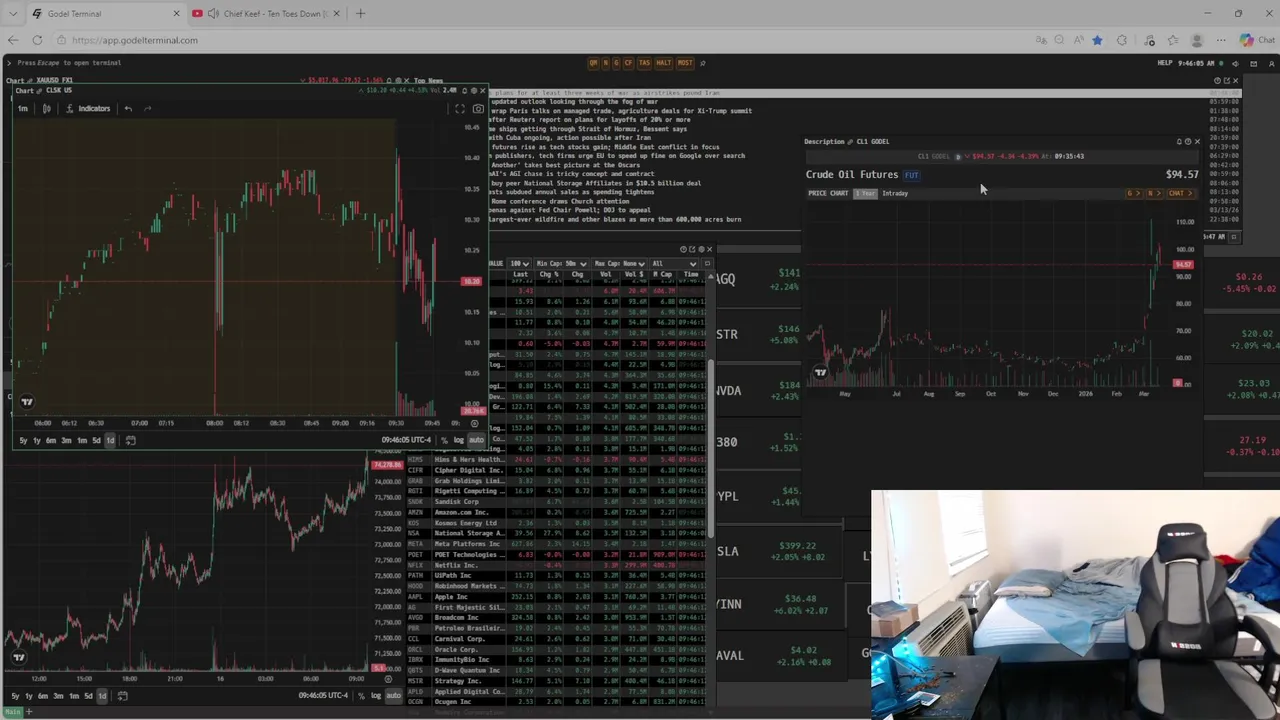Select 5y range on CLSK chart
Image resolution: width=1280 pixels, height=720 pixels.
pyautogui.click(x=23, y=440)
